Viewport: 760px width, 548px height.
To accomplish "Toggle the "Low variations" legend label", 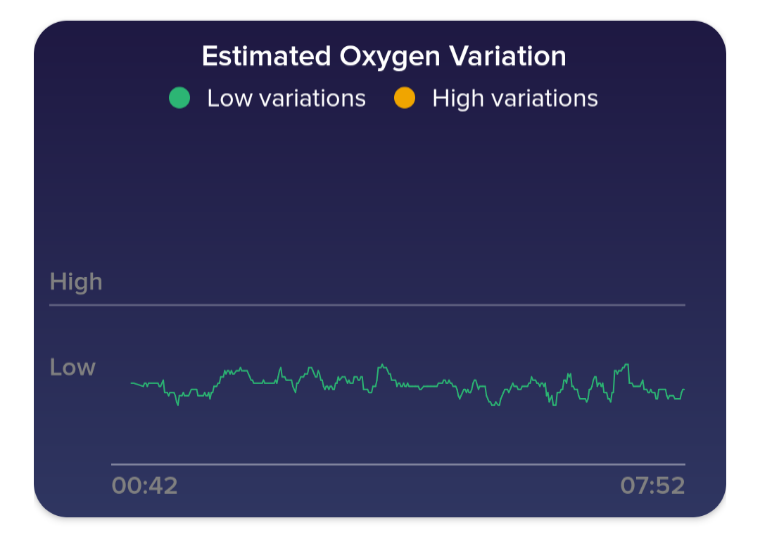I will [x=286, y=99].
